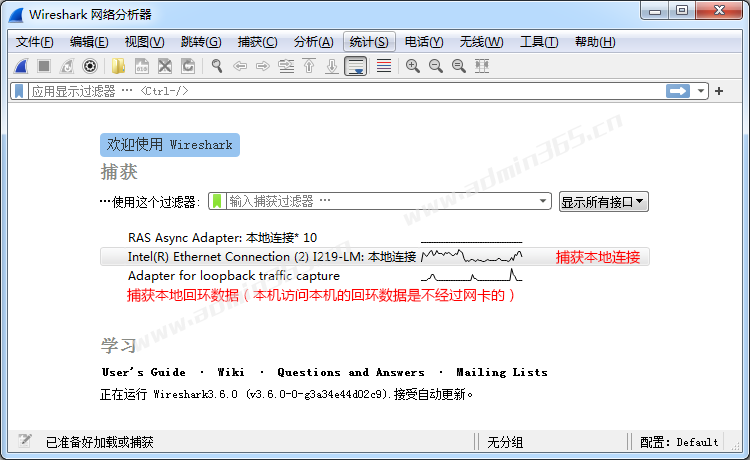Toggle auto-scroll during live capture

tap(355, 66)
